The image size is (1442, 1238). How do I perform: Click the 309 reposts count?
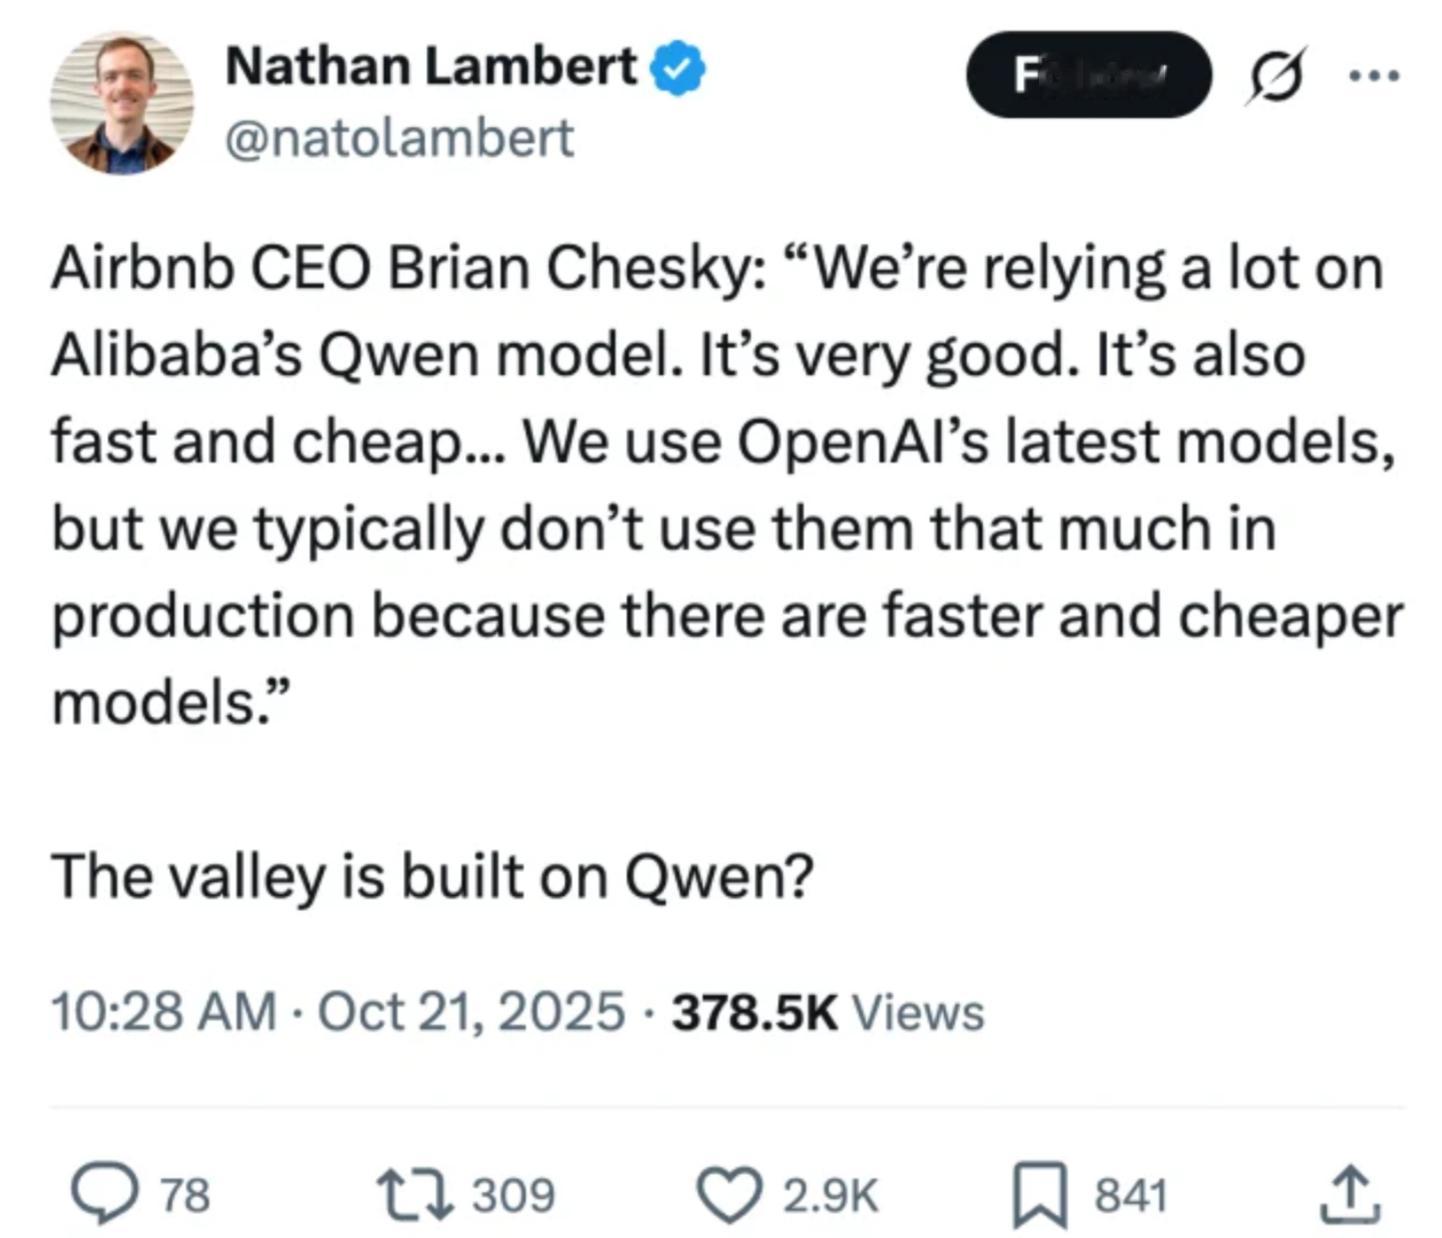click(x=513, y=1195)
